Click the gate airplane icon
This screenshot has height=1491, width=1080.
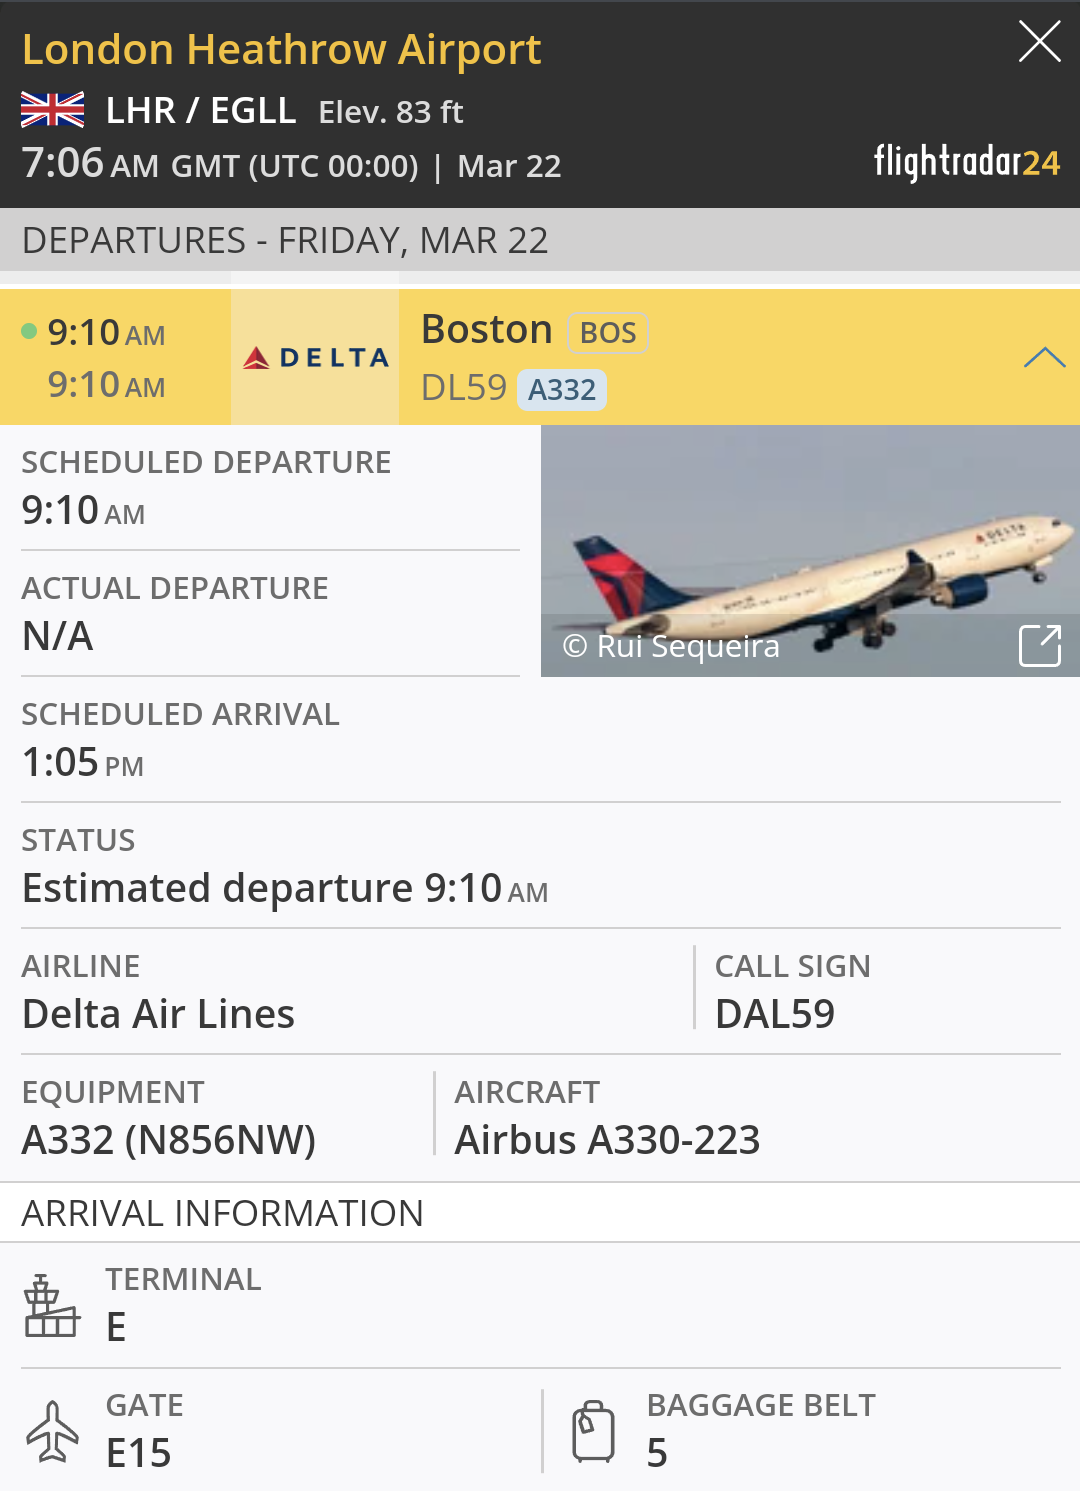52,1432
